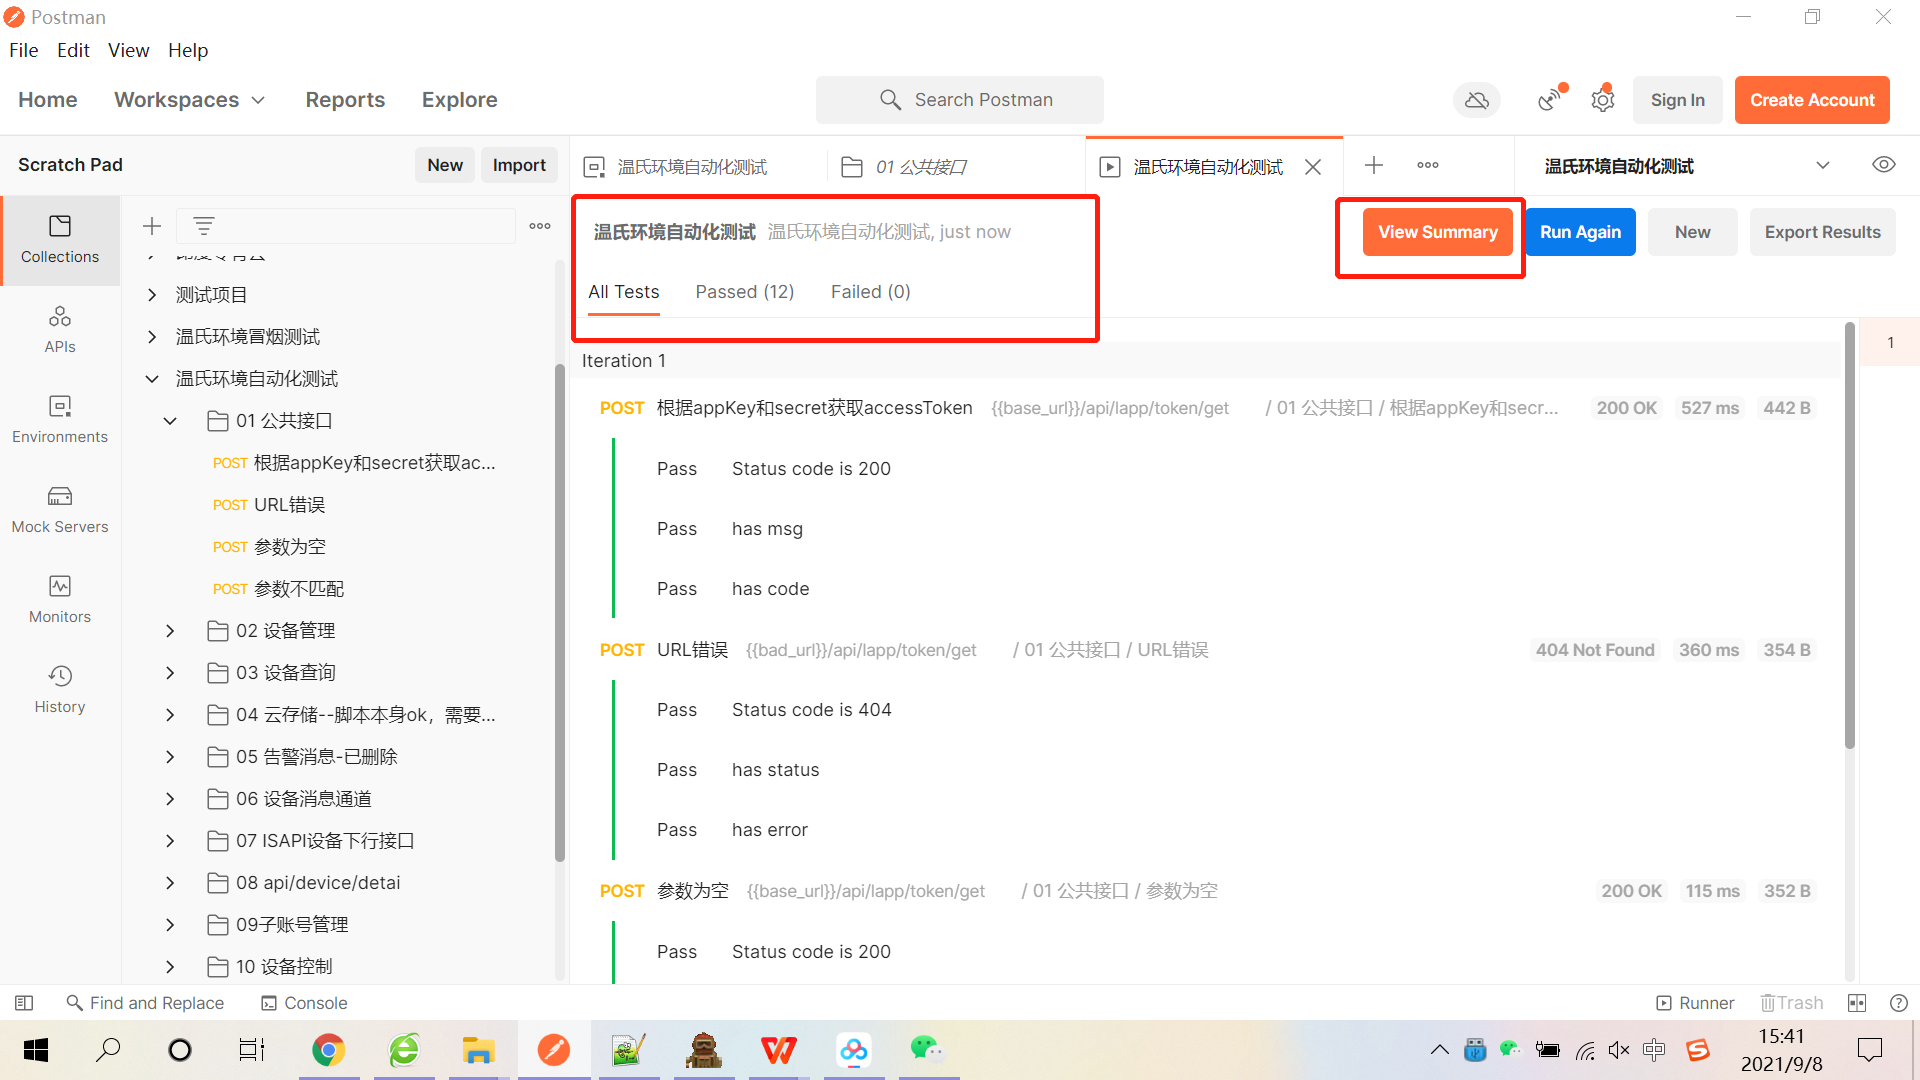Open the environment selector dropdown

pyautogui.click(x=1822, y=165)
